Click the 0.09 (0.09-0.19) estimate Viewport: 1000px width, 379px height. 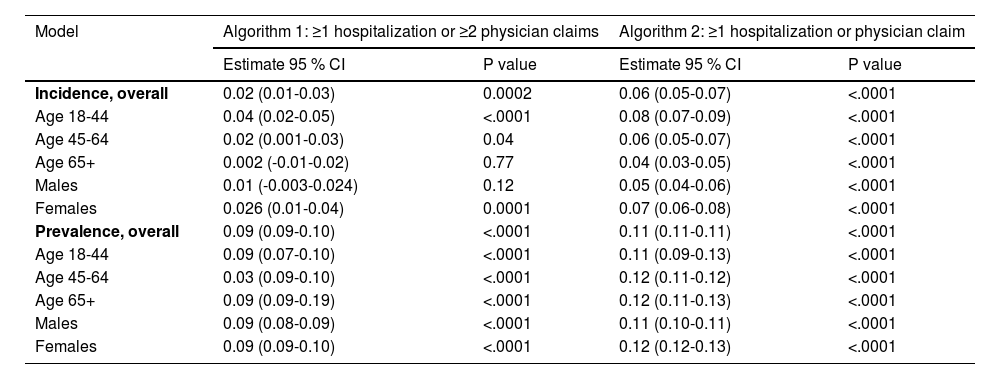(x=279, y=301)
